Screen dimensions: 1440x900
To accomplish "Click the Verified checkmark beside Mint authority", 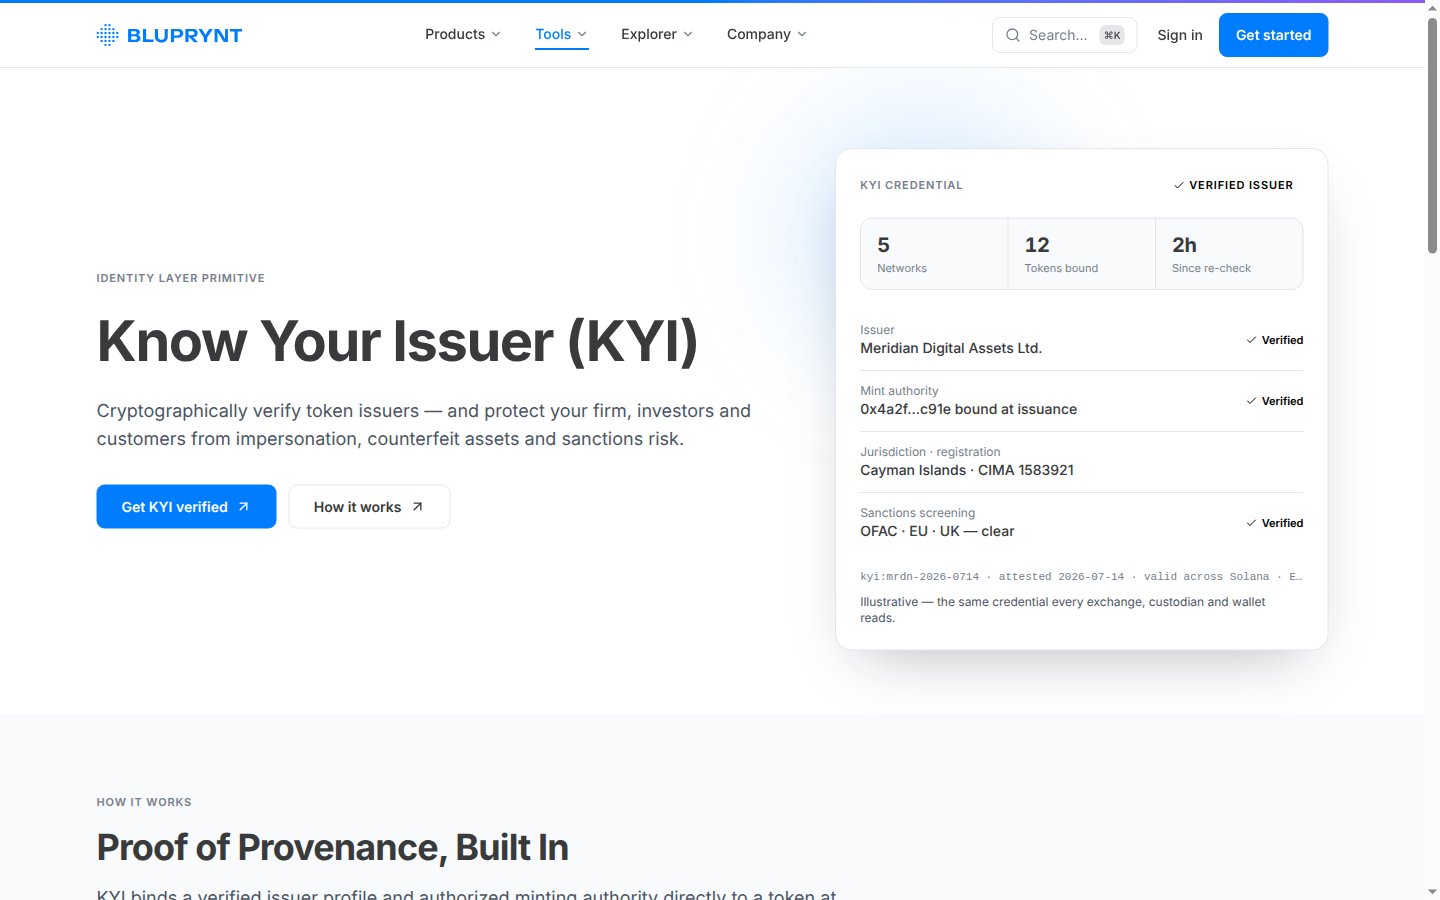I will pyautogui.click(x=1251, y=401).
